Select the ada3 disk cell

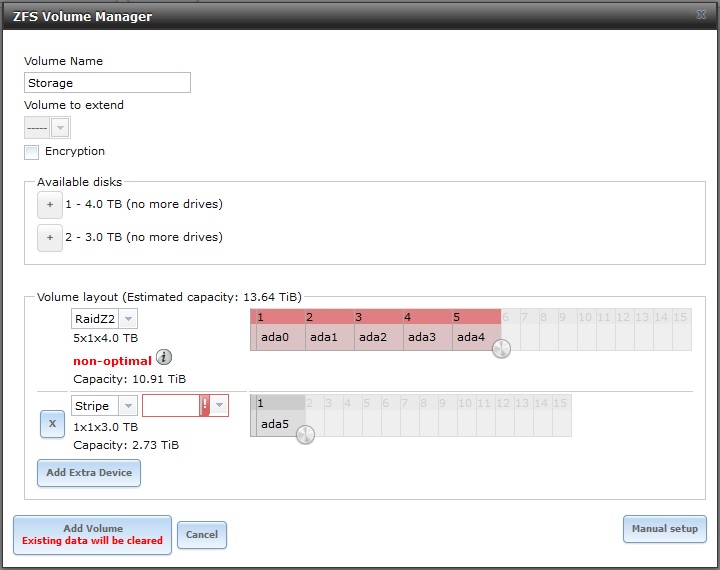click(x=428, y=338)
